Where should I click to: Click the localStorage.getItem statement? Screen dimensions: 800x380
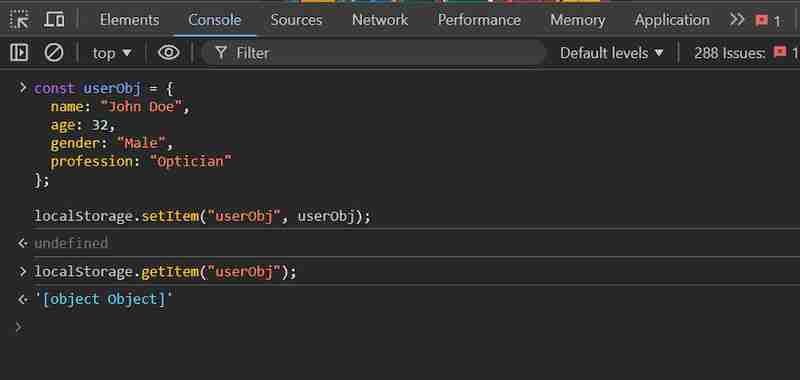point(165,272)
